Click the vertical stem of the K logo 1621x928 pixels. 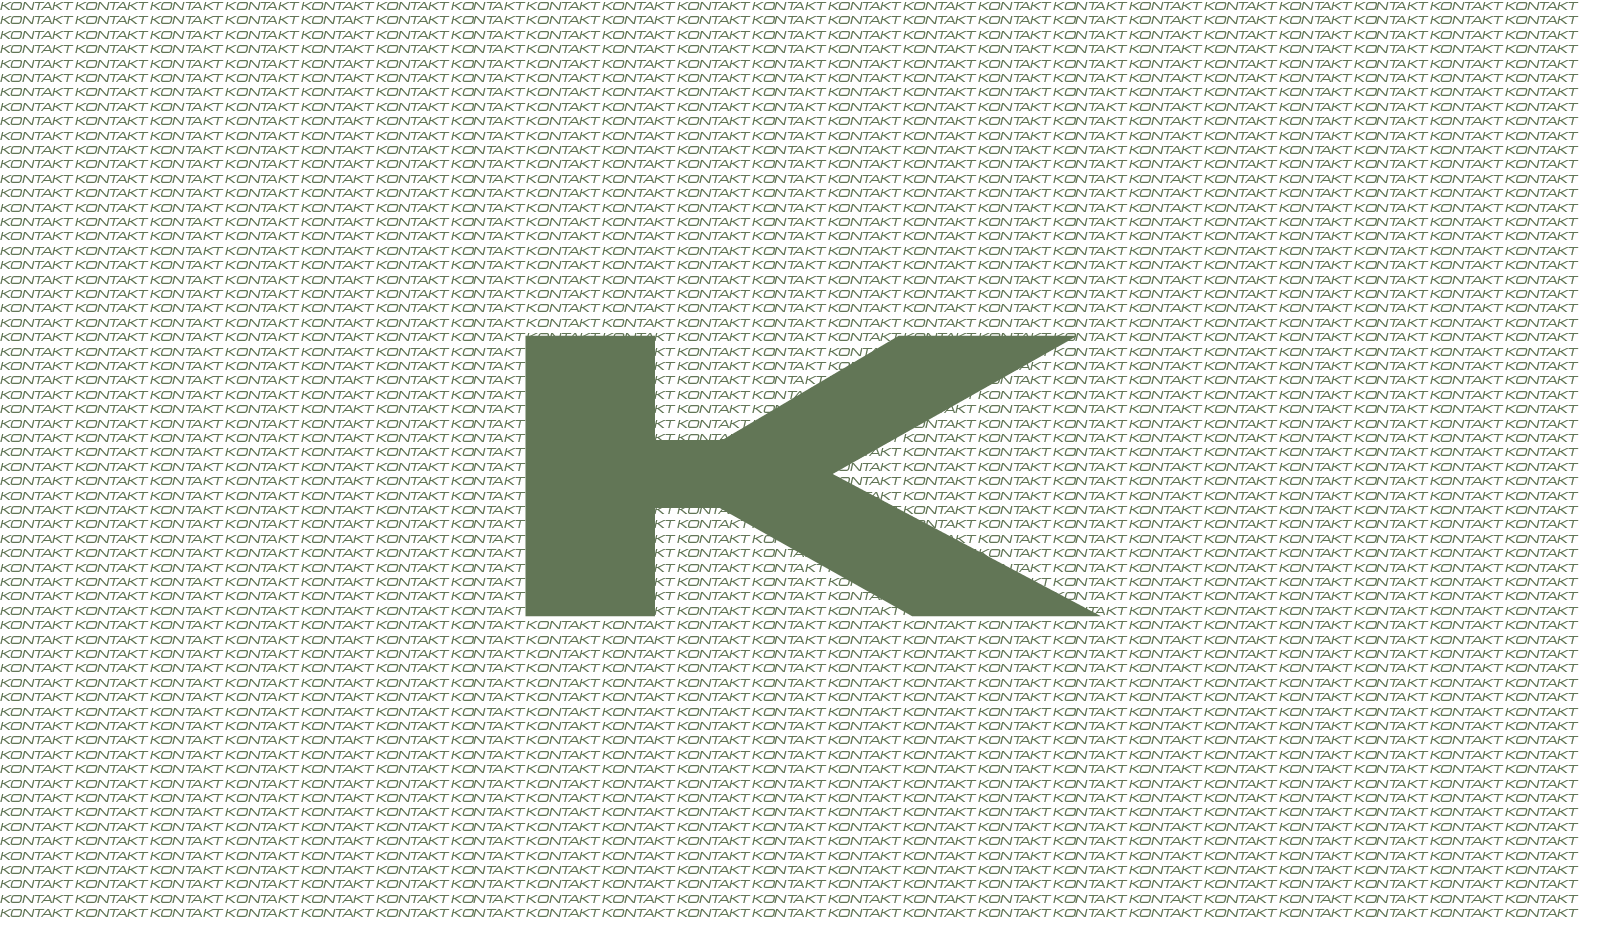point(589,475)
